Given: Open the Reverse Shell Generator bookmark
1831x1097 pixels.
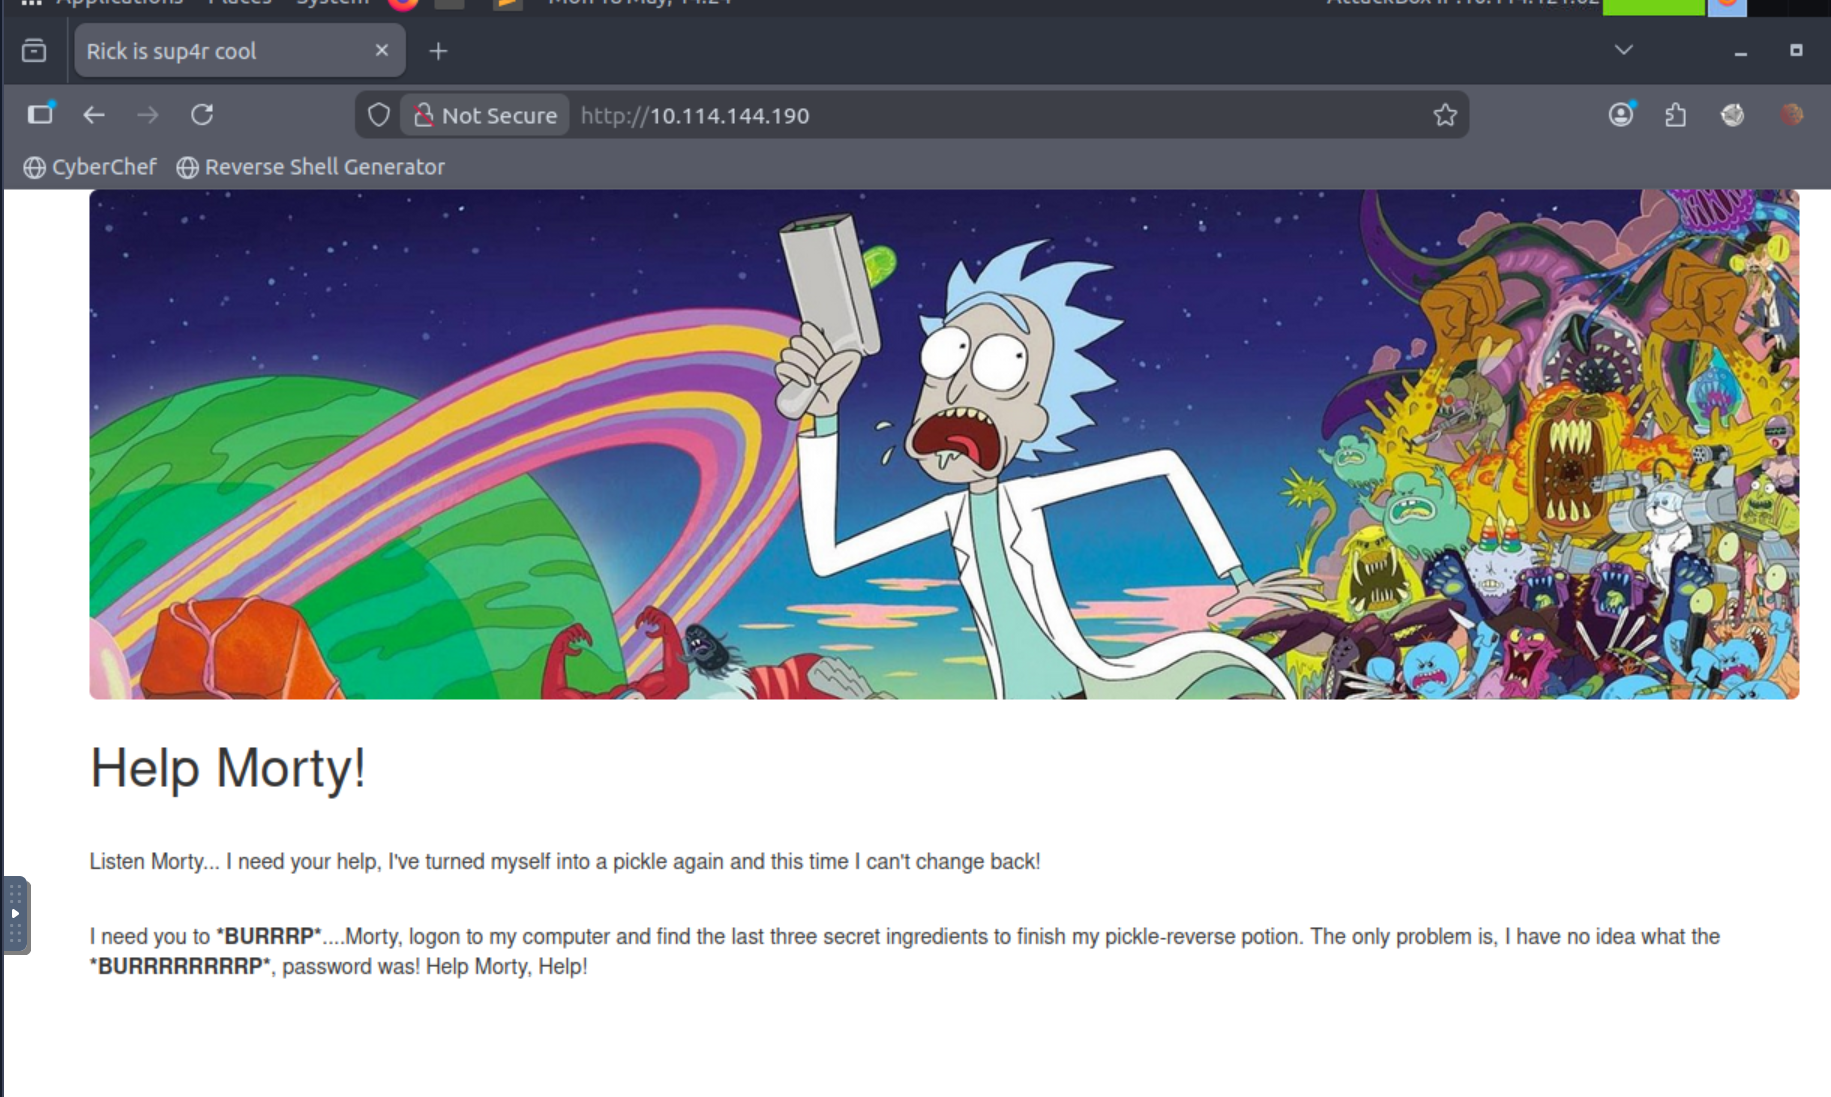Looking at the screenshot, I should point(311,167).
